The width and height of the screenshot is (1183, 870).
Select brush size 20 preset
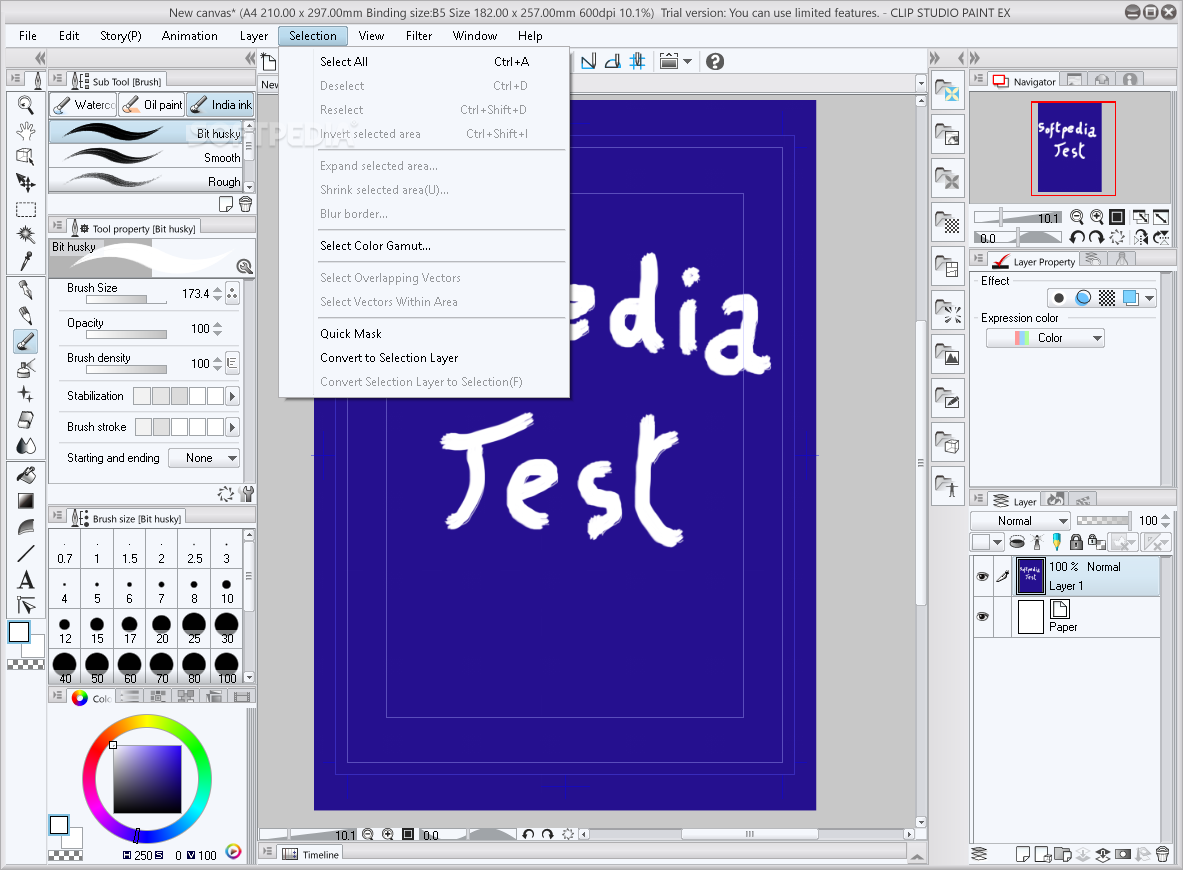161,629
